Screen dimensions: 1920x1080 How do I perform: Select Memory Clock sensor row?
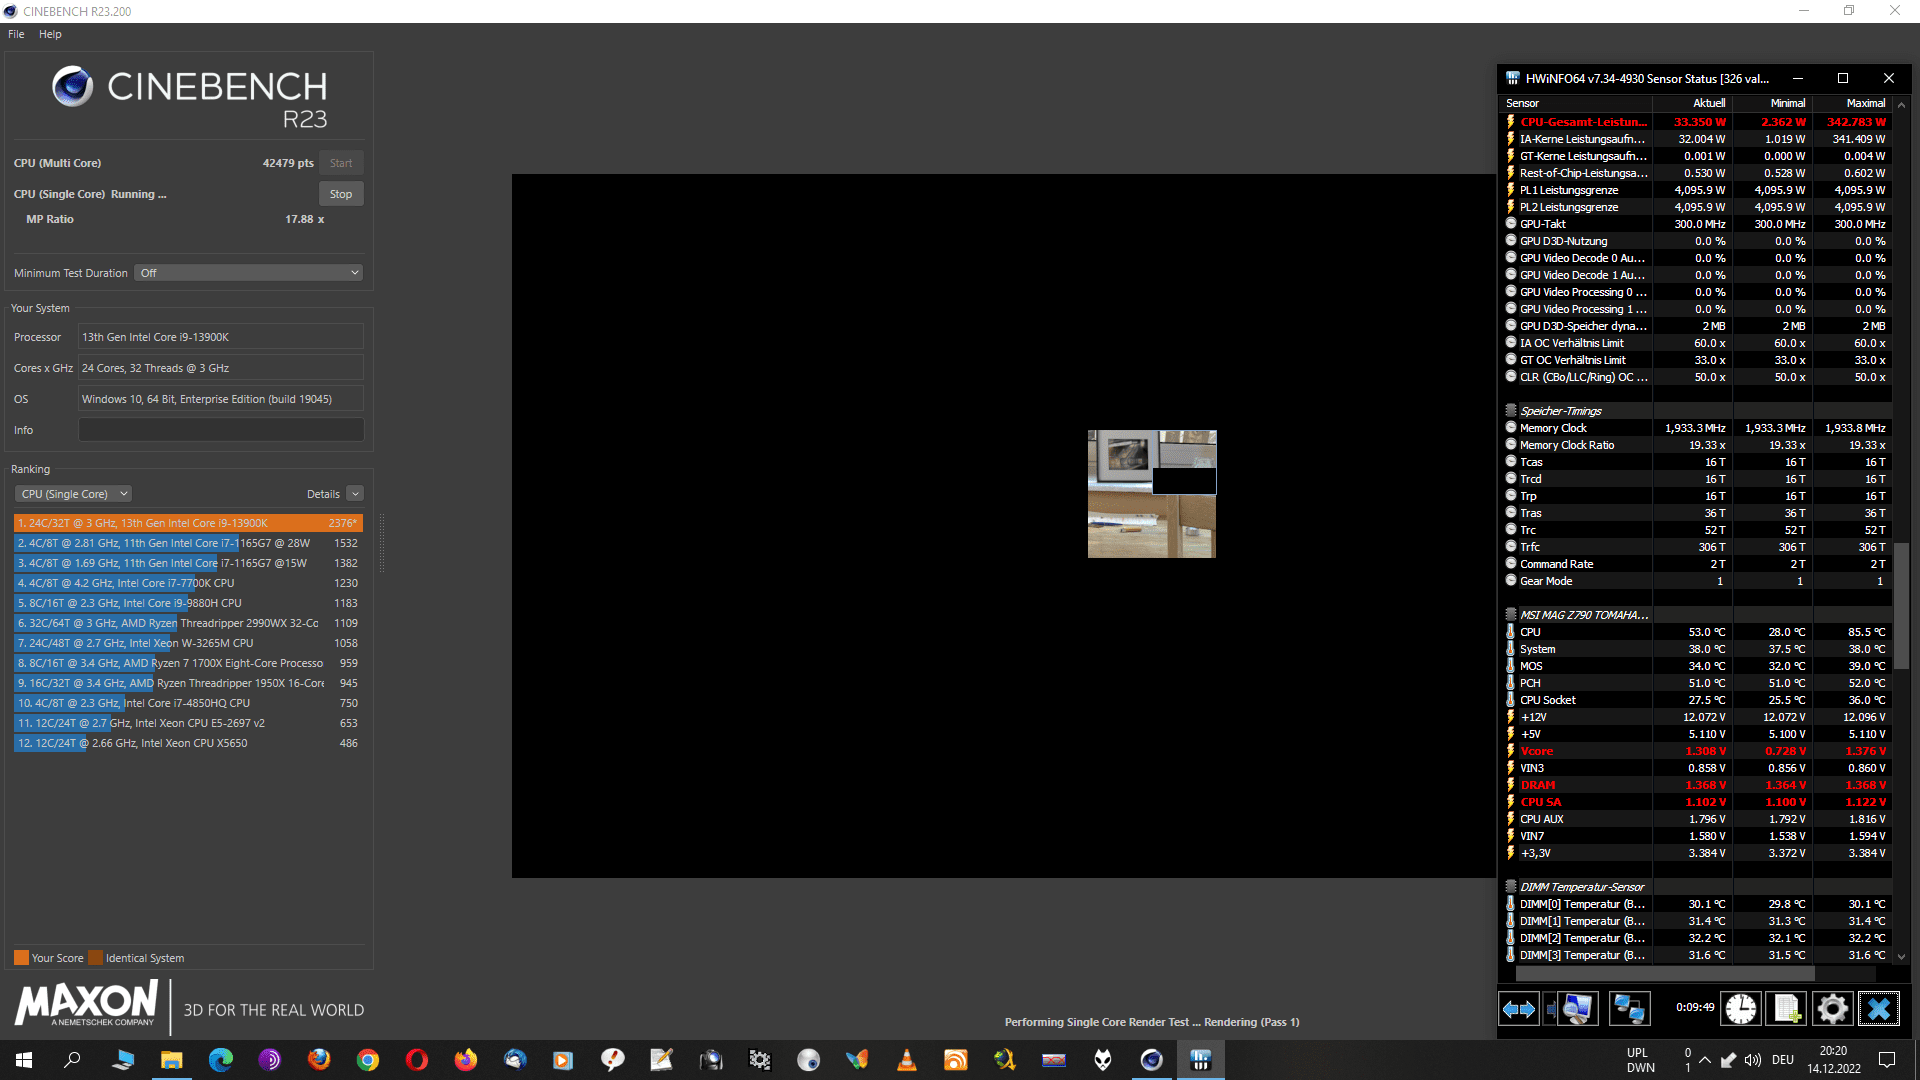1696,428
